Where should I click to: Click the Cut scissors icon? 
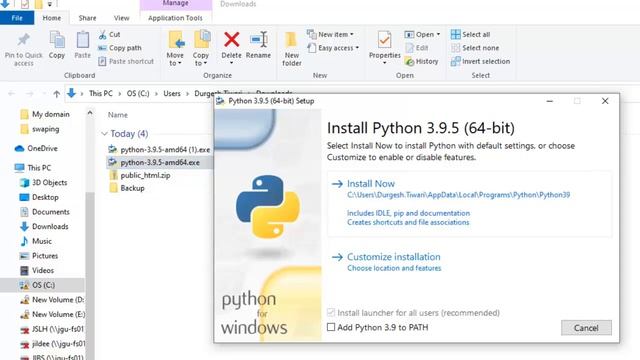click(x=102, y=35)
